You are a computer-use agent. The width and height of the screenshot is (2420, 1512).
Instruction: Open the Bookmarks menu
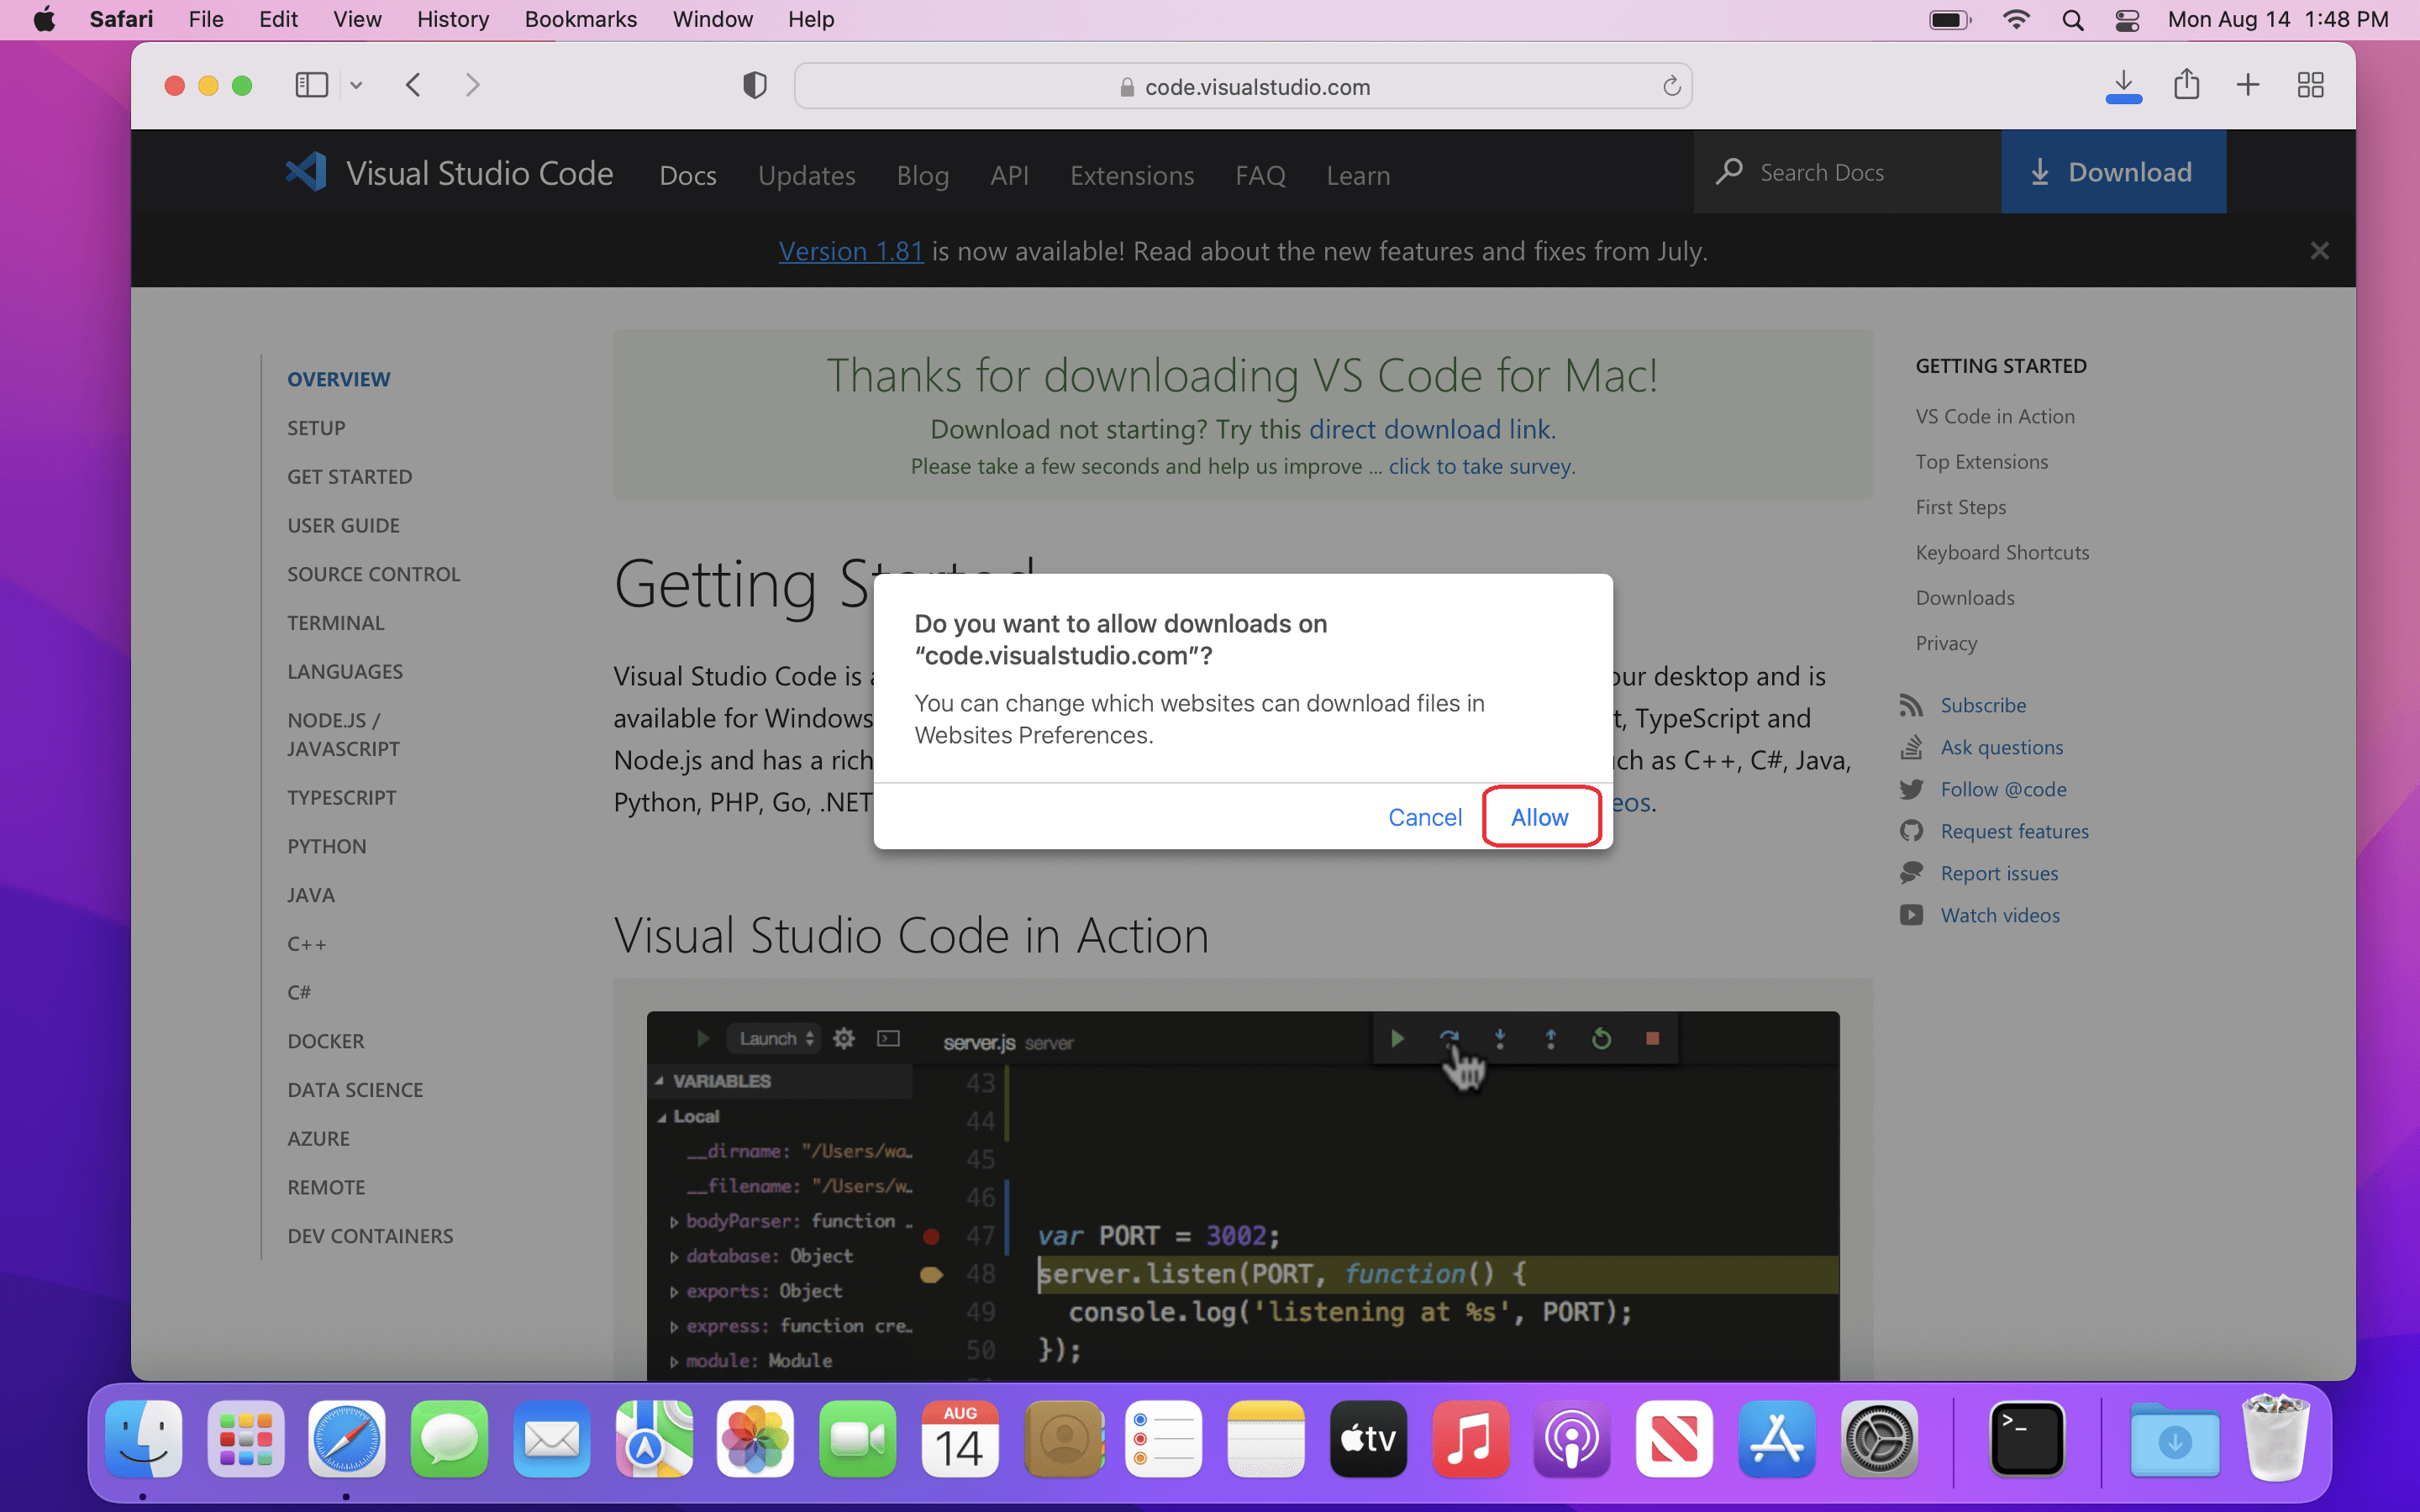(580, 19)
